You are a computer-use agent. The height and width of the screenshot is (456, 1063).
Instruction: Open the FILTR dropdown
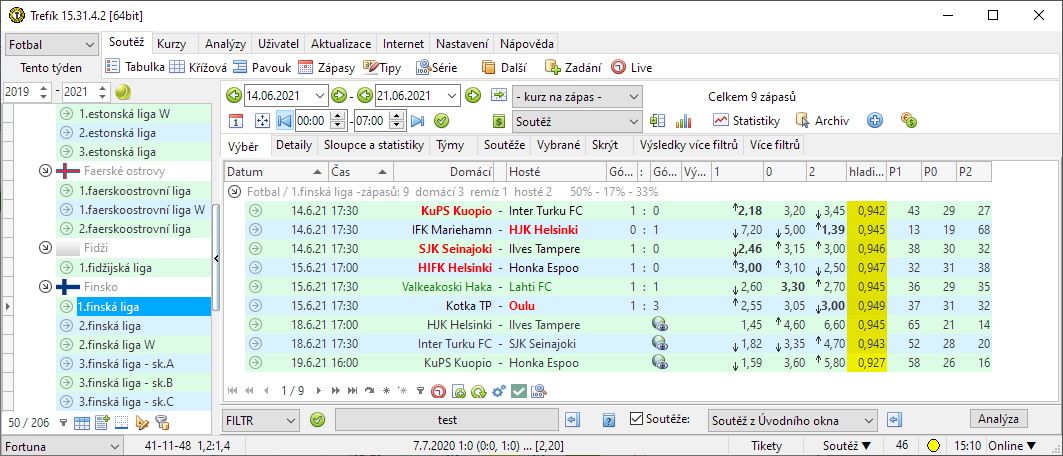coord(262,420)
